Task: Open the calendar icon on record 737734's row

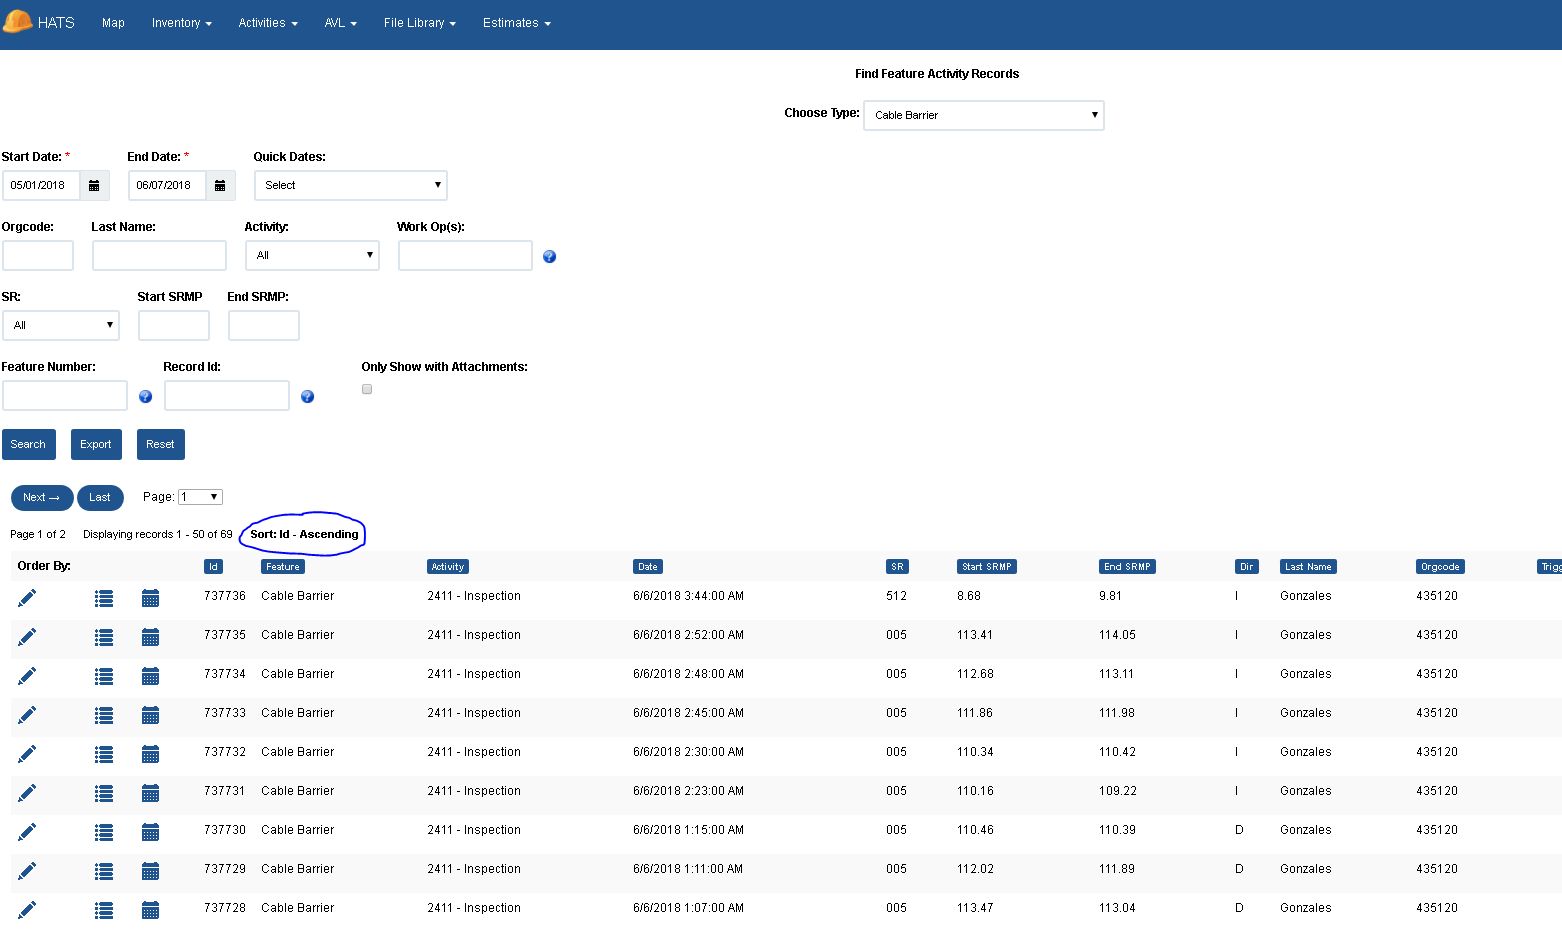Action: [150, 676]
